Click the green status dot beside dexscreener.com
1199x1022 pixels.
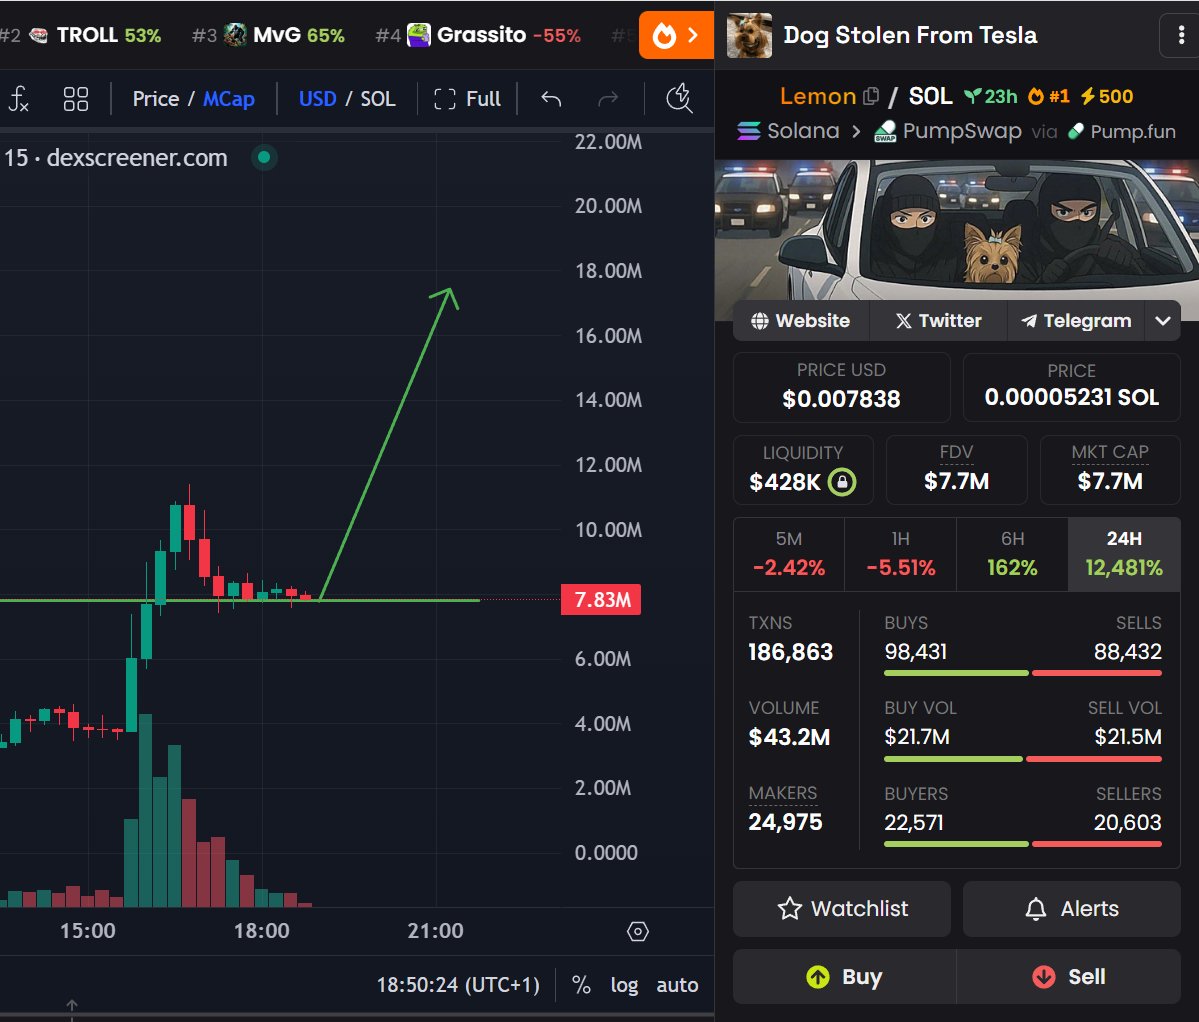264,157
